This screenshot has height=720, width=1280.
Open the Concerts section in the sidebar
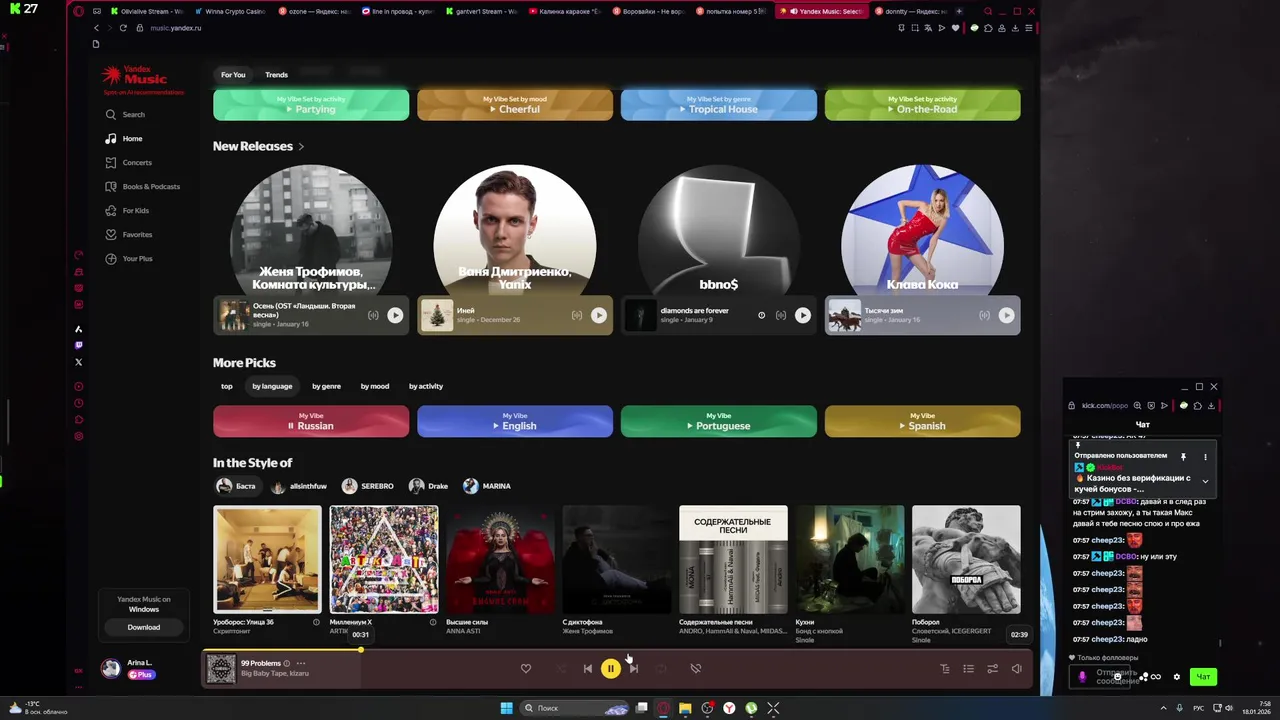[x=129, y=162]
